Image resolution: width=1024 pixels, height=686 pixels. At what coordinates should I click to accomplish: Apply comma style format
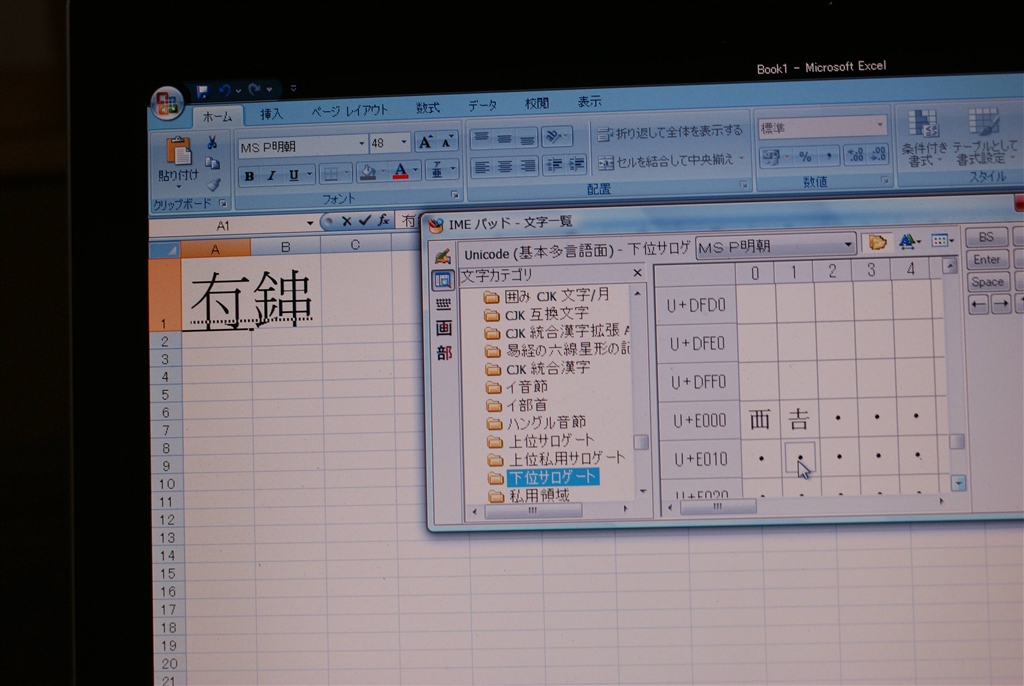[828, 155]
